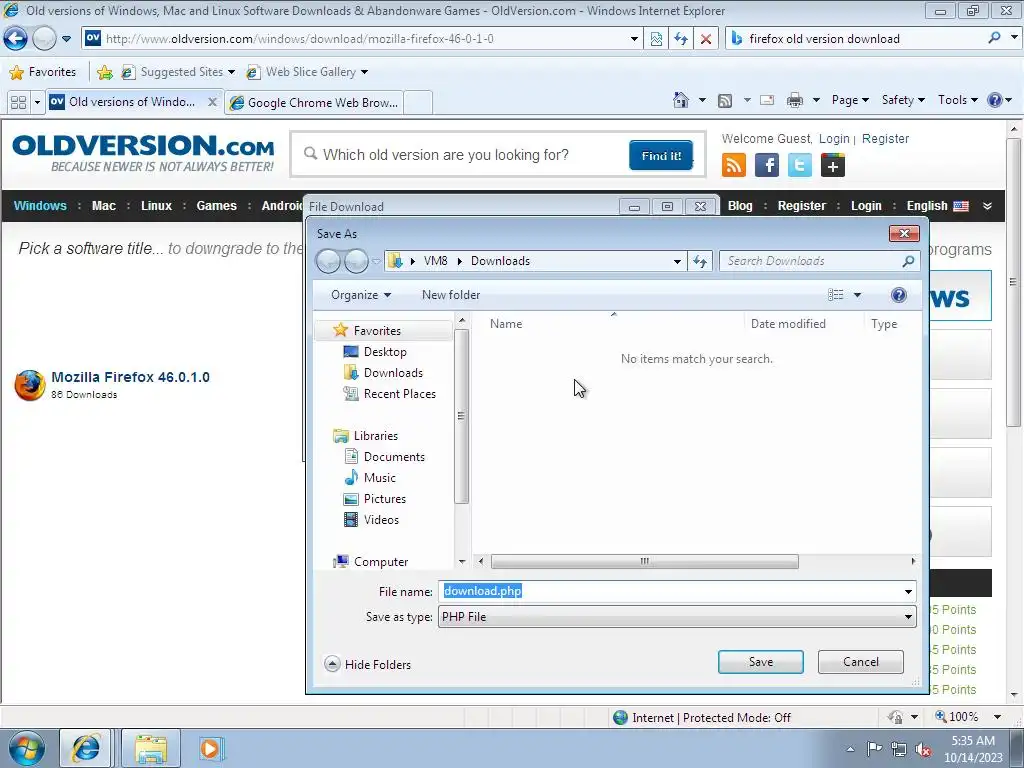This screenshot has height=768, width=1024.
Task: Click the compatibility view icon in address bar
Action: click(x=656, y=39)
